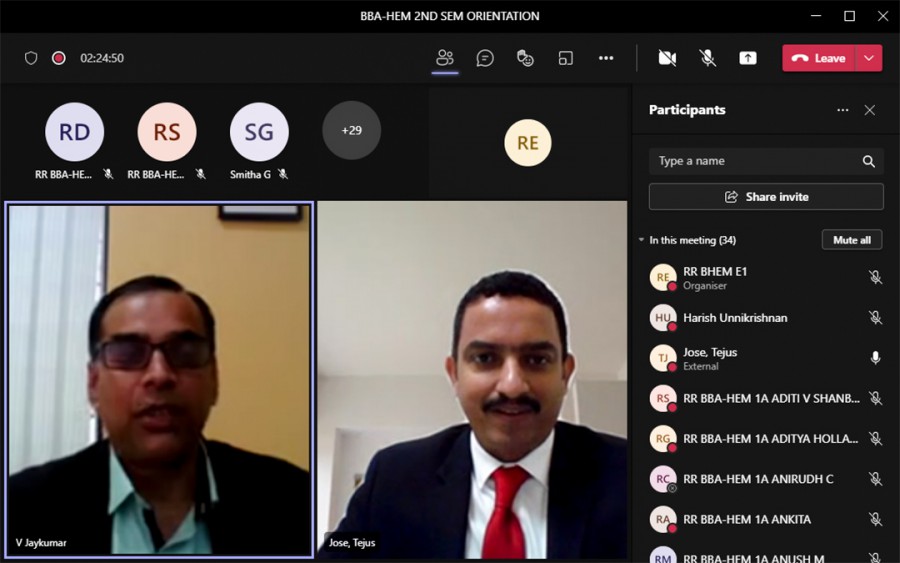Open the reactions and raise hand icon

click(x=525, y=58)
